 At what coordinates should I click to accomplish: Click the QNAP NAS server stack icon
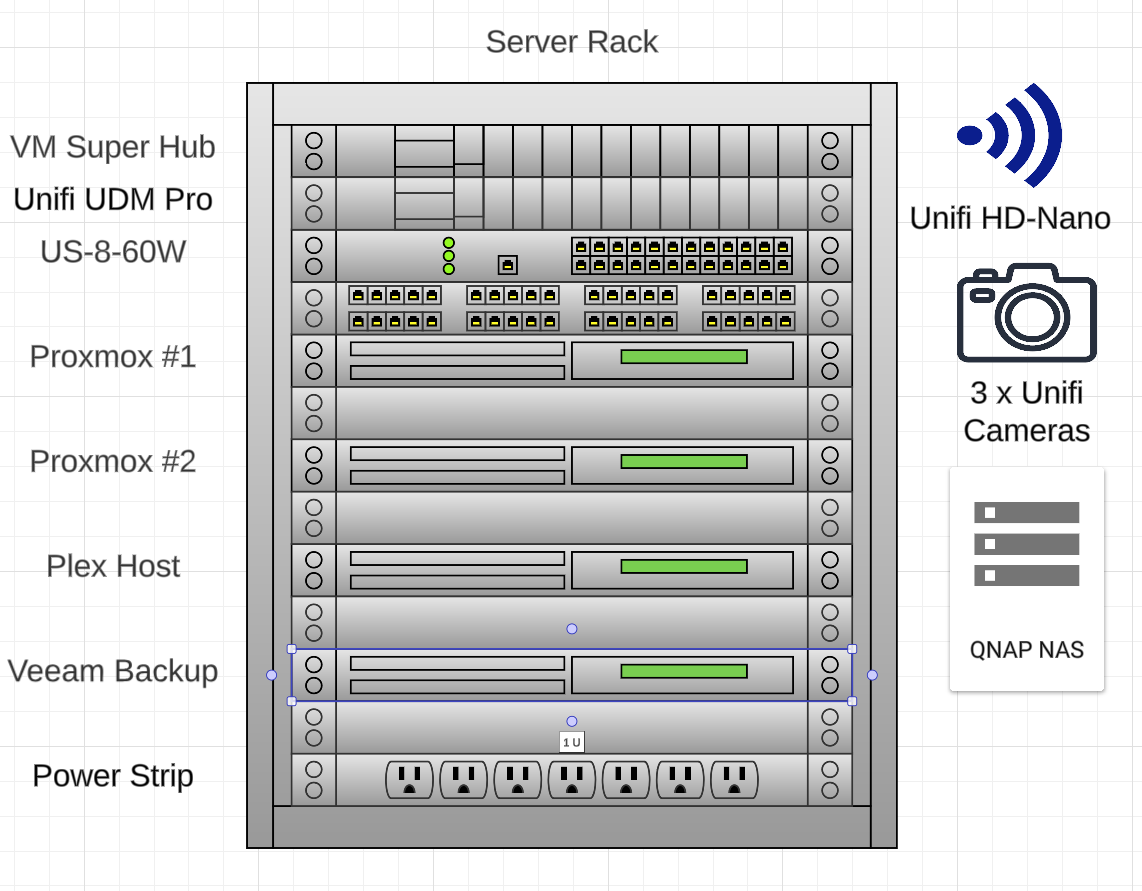[1026, 544]
